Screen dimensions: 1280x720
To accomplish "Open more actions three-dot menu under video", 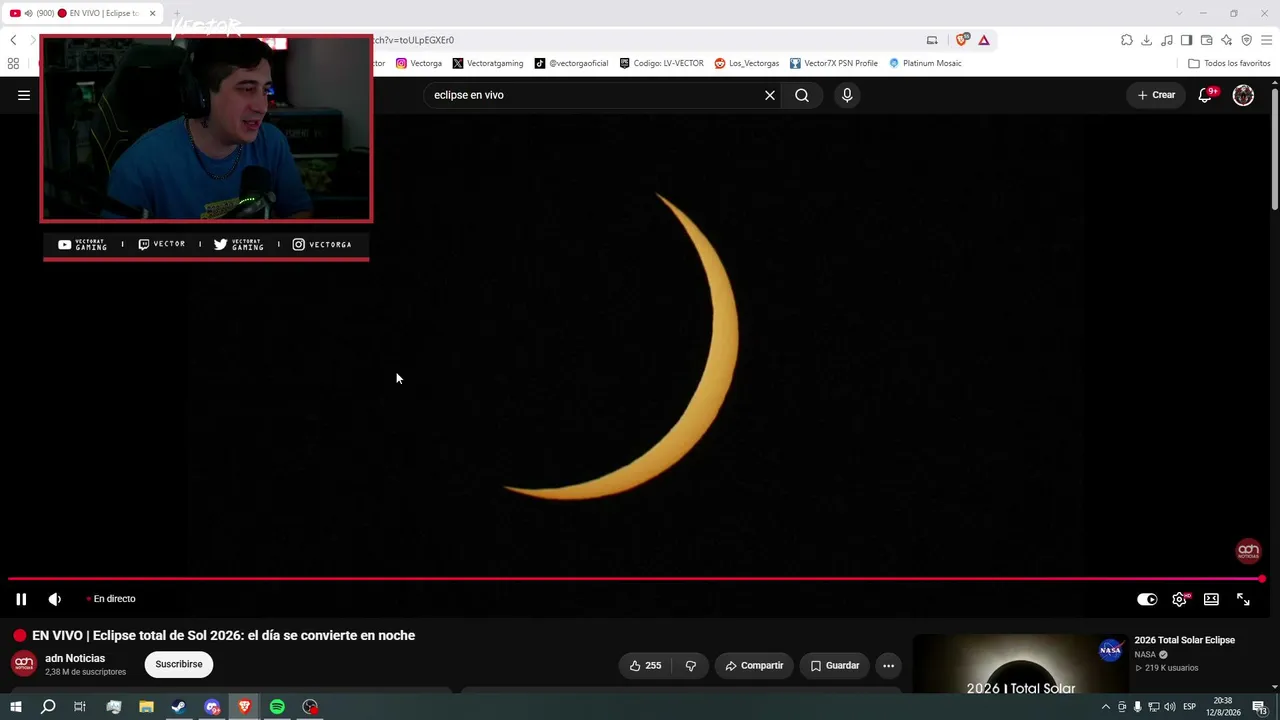I will [x=888, y=666].
